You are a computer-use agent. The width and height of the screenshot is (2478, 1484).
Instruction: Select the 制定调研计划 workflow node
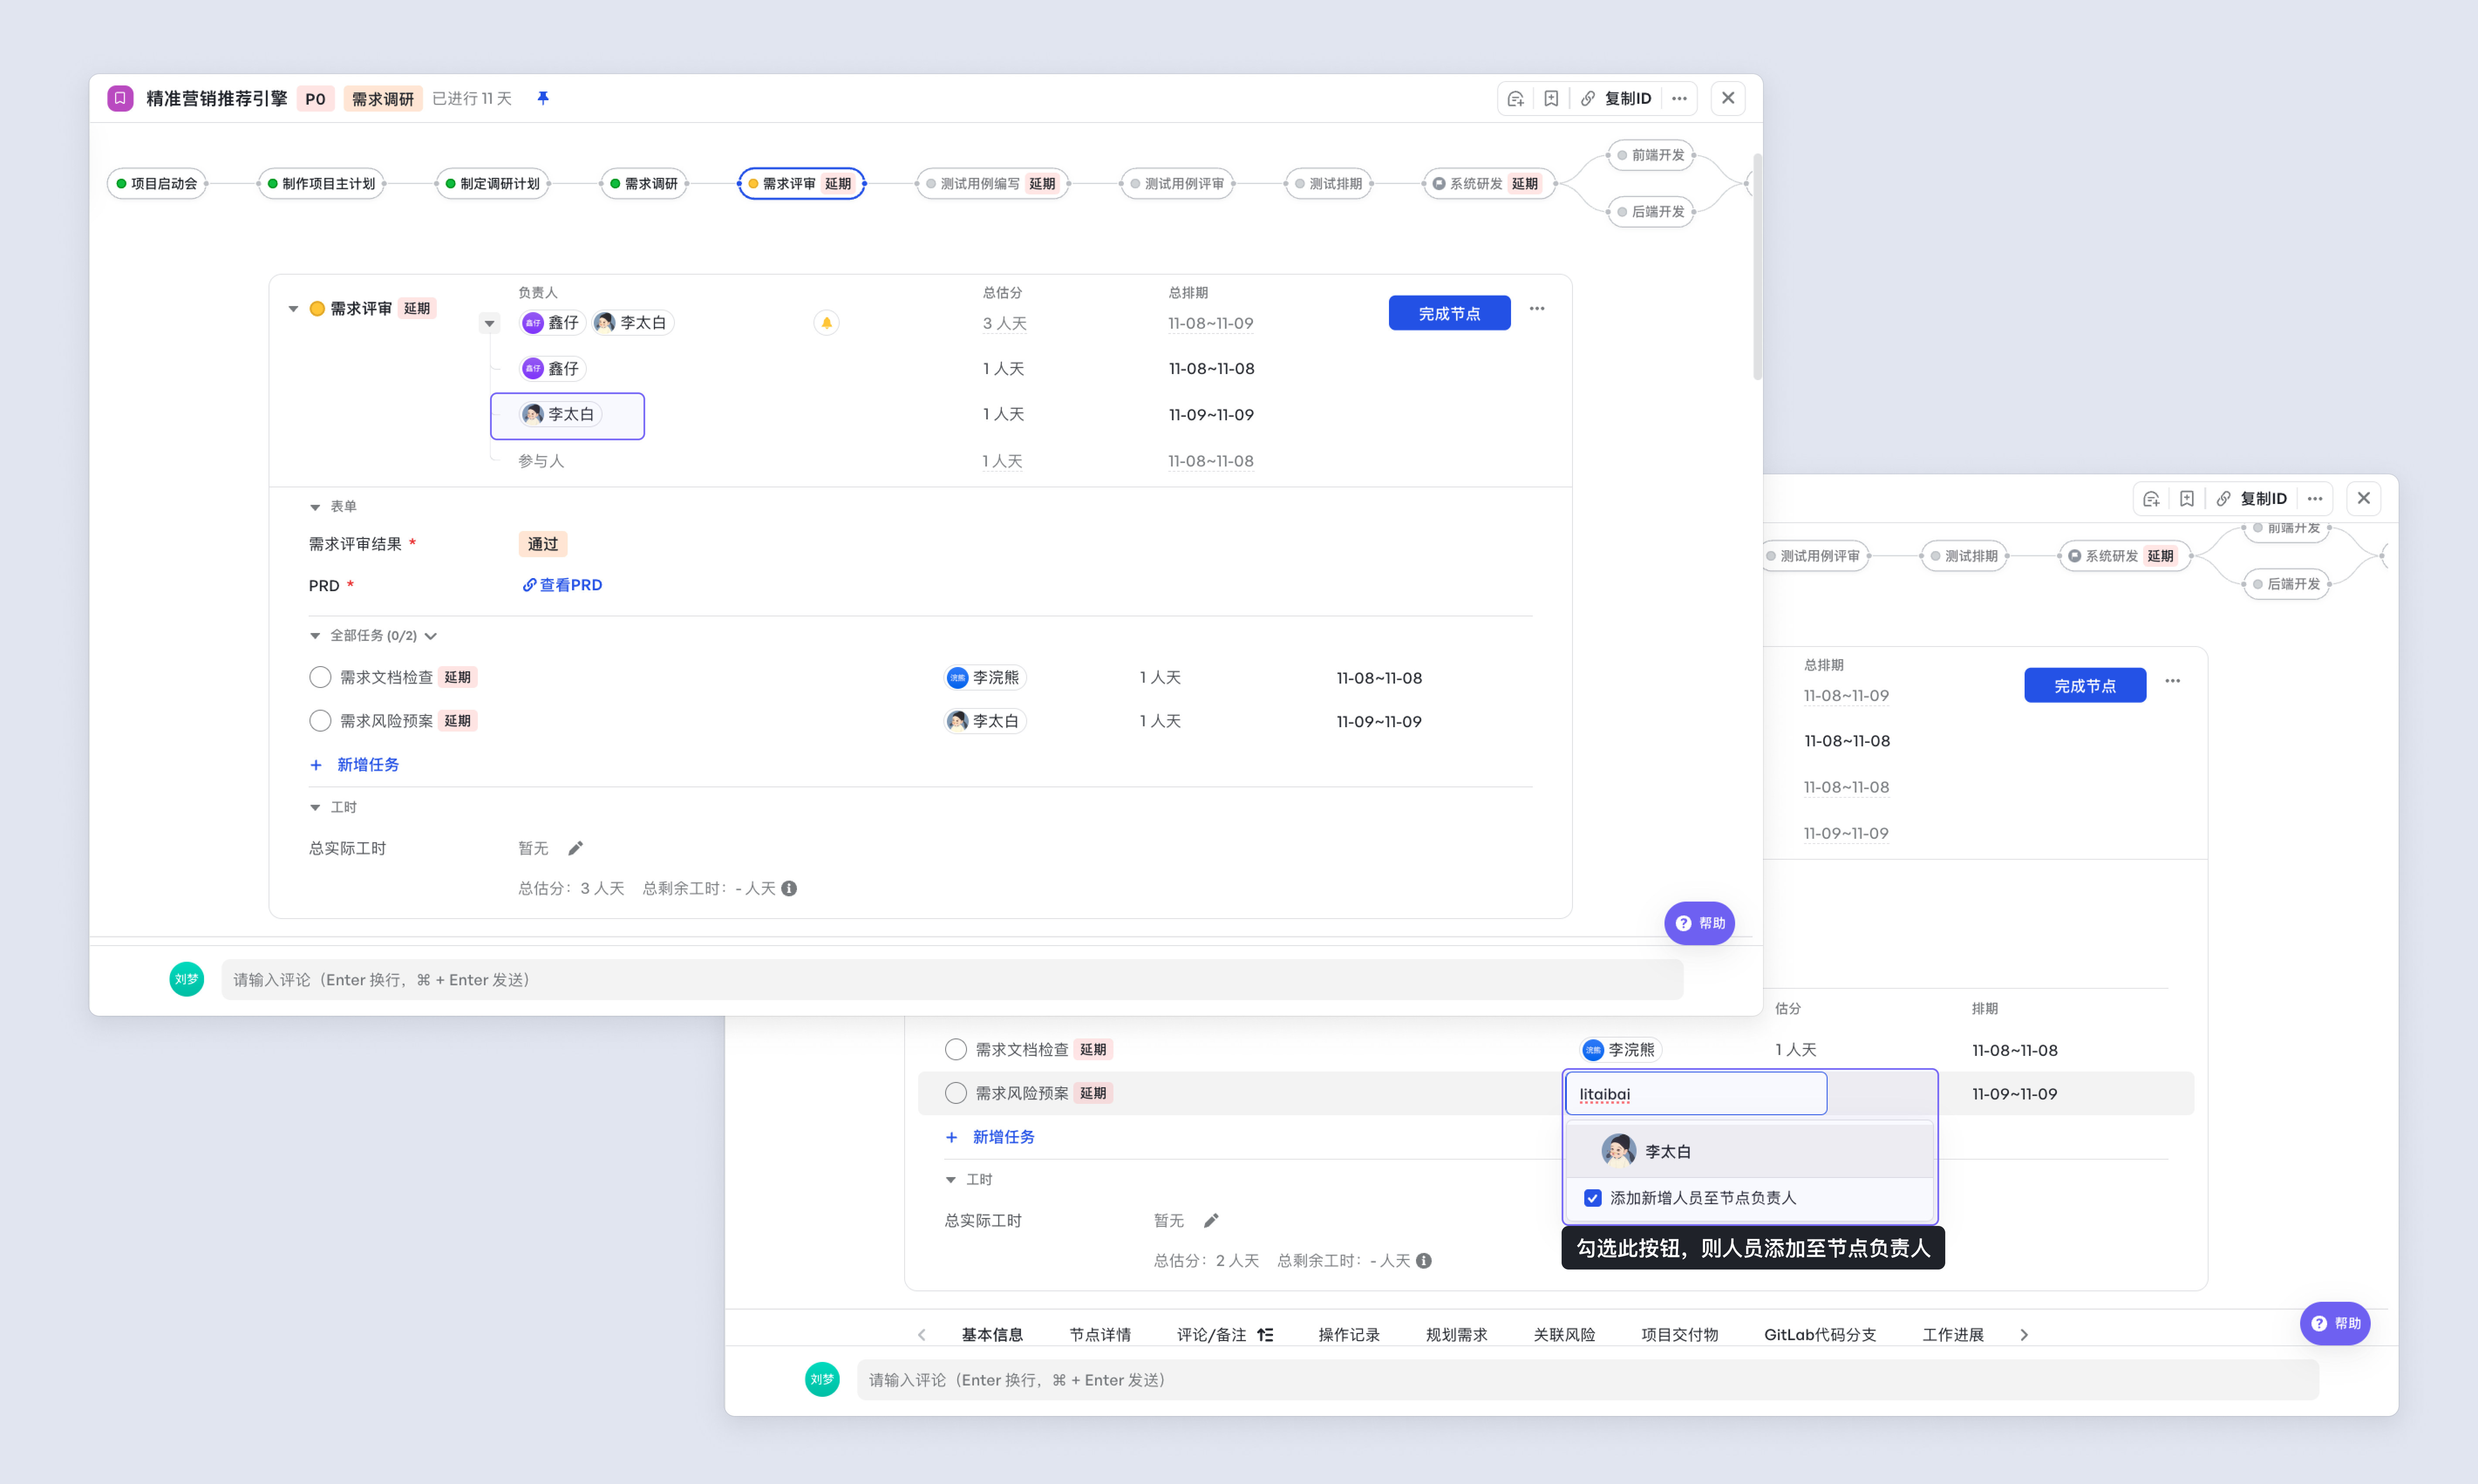[493, 183]
